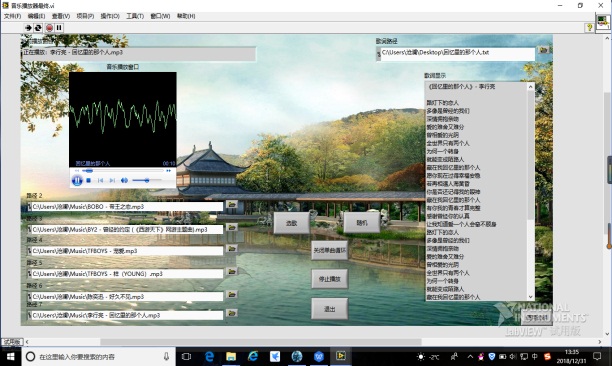Click the TFBOYS (YOUNG).mp3 path field
The width and height of the screenshot is (612, 366).
pyautogui.click(x=127, y=274)
